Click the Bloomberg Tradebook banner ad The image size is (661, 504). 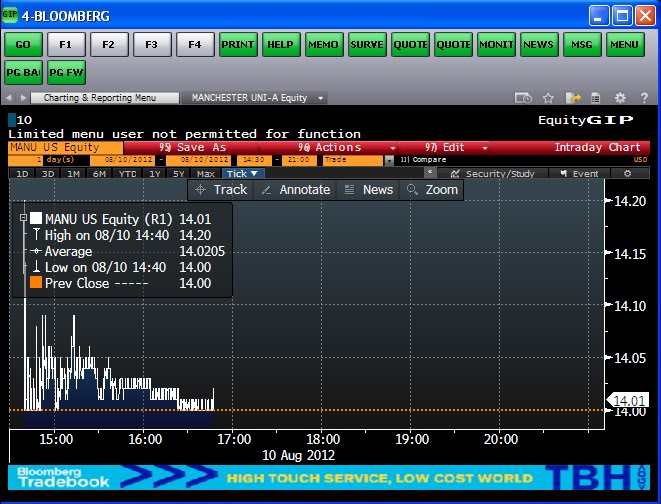click(329, 477)
